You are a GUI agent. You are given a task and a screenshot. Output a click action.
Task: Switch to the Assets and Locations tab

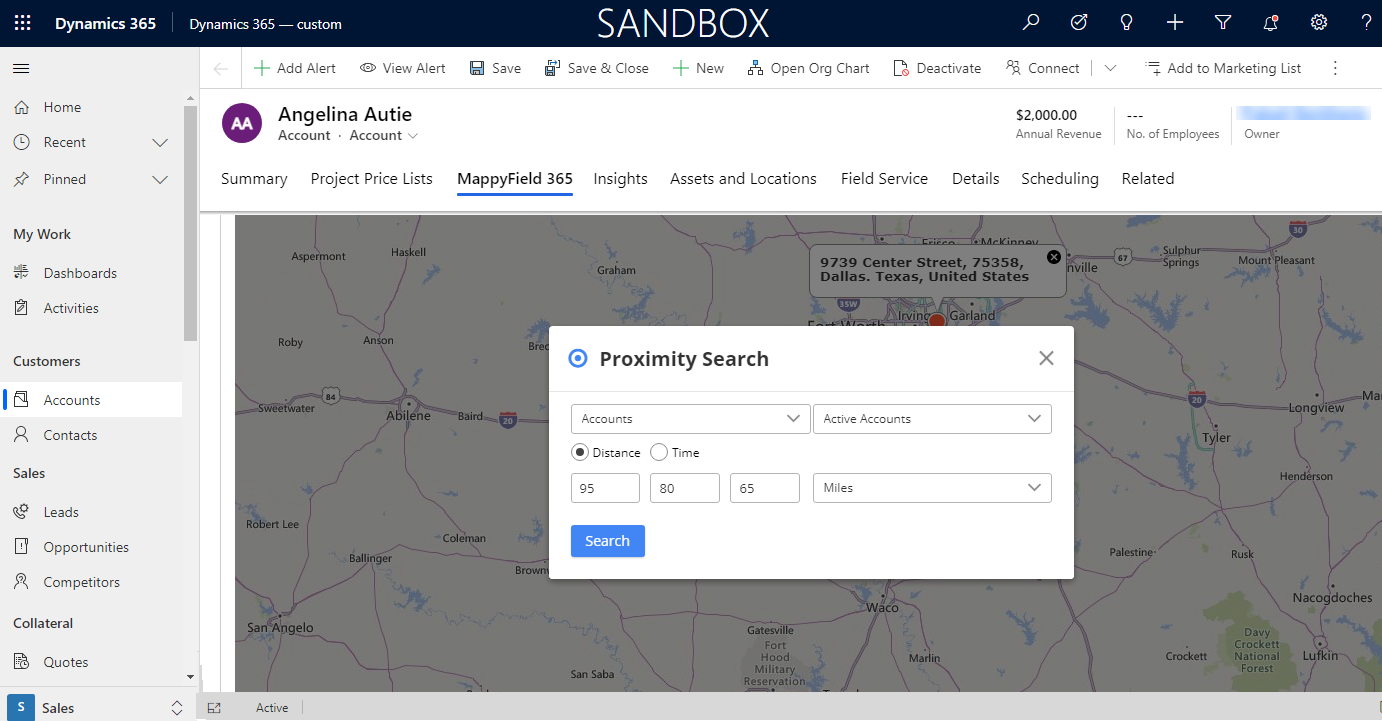tap(743, 179)
